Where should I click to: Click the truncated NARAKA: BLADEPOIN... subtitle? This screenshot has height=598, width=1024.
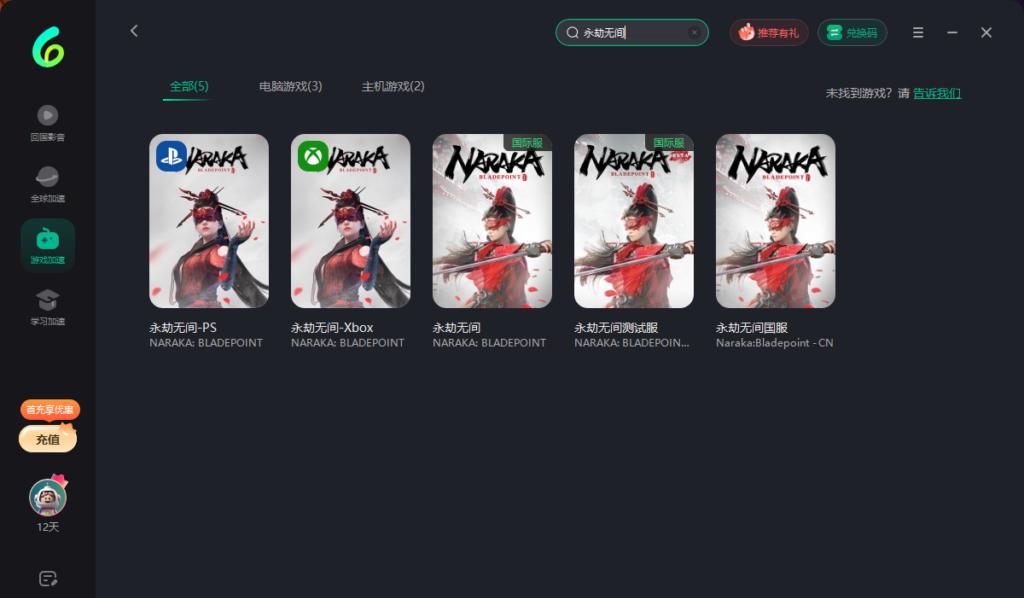coord(632,343)
